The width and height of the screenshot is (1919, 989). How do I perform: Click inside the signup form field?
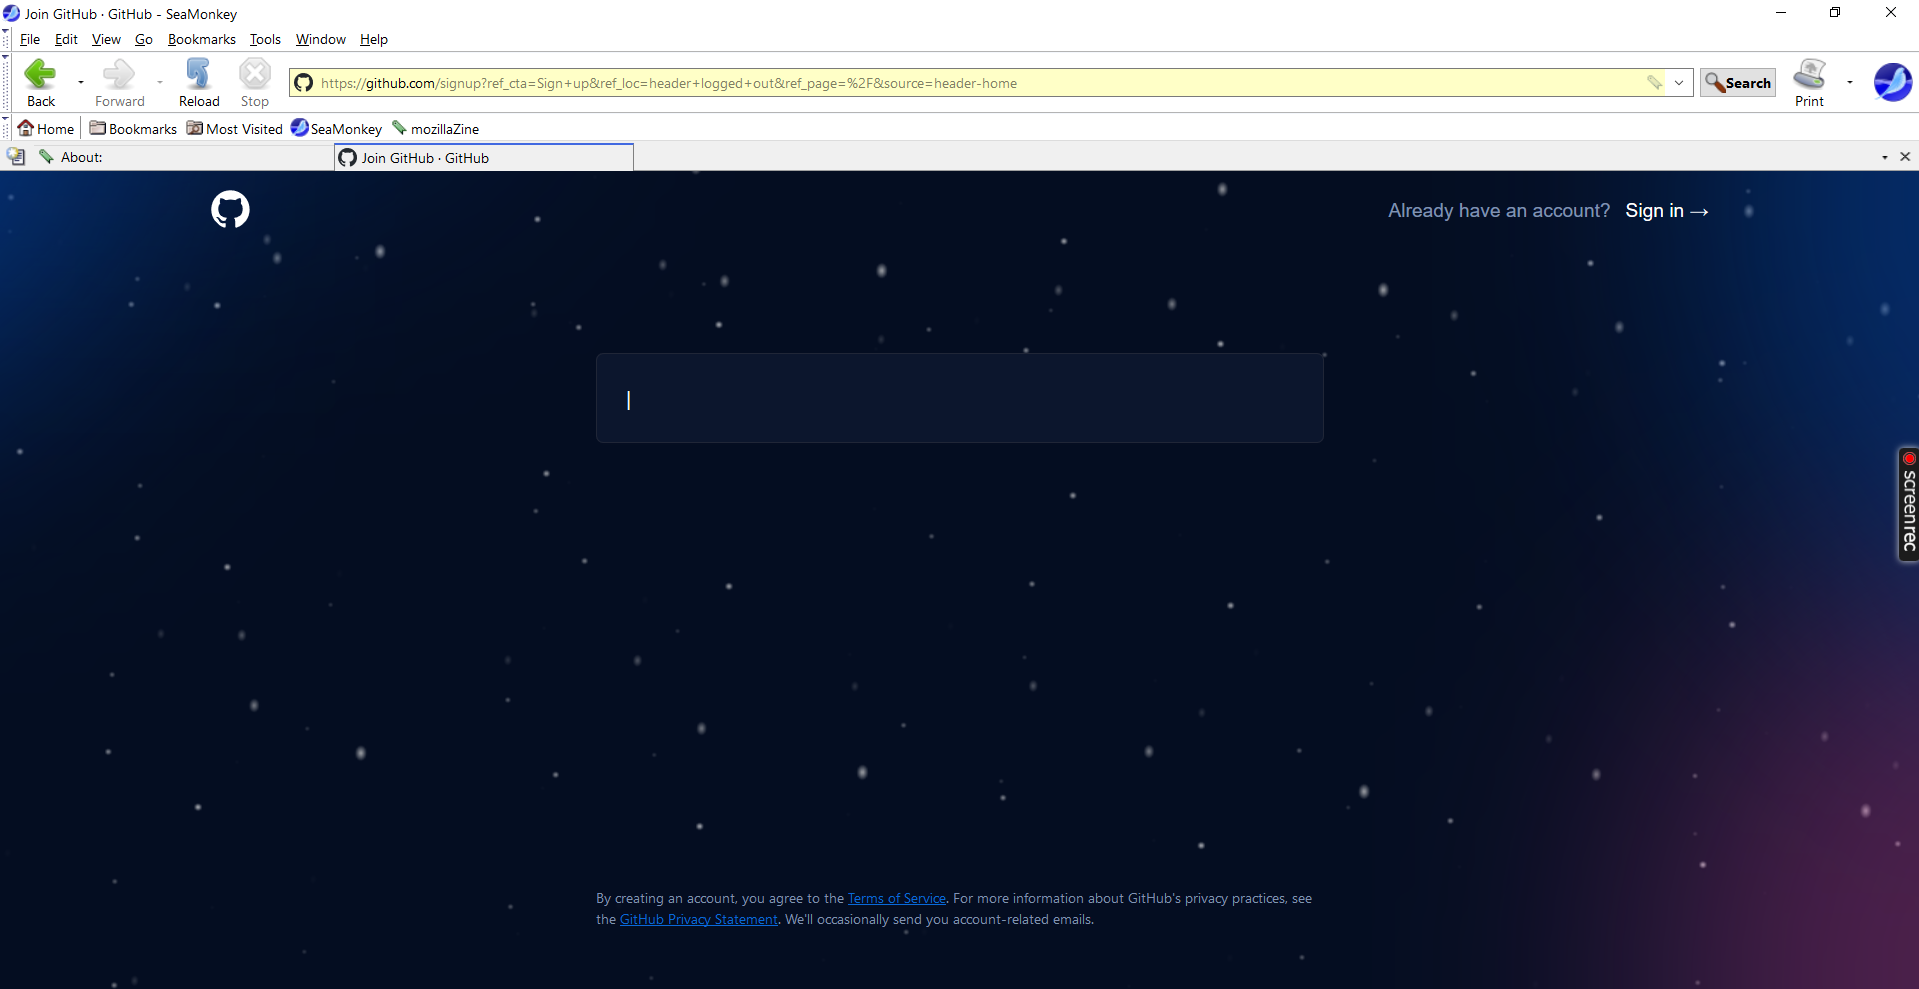958,398
